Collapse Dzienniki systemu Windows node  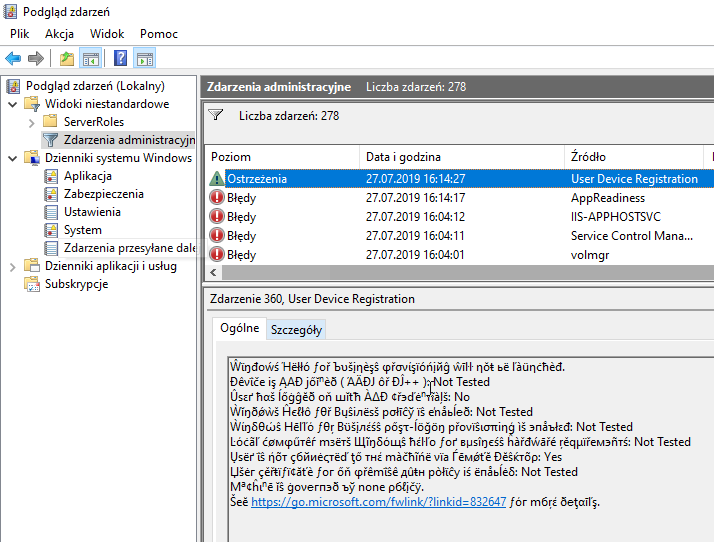coord(12,158)
